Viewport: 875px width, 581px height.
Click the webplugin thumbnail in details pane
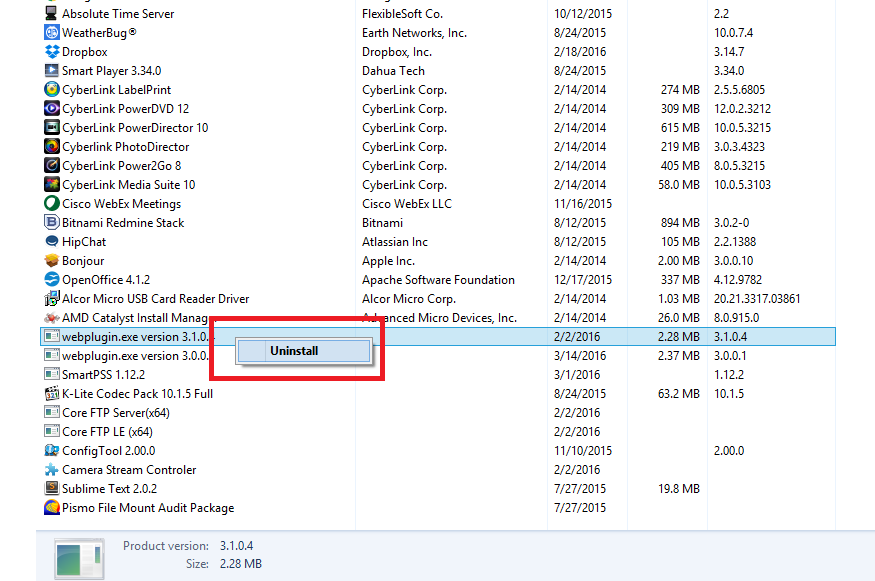point(79,559)
